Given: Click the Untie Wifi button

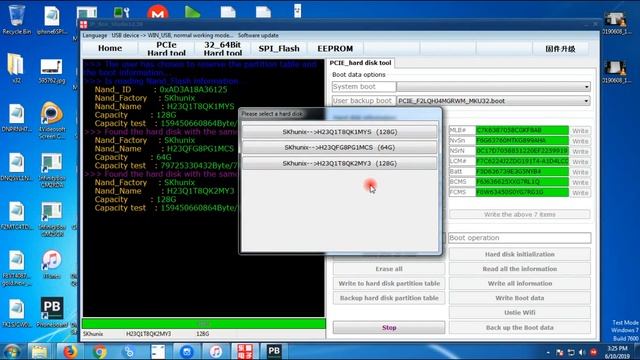Looking at the screenshot, I should coord(520,313).
